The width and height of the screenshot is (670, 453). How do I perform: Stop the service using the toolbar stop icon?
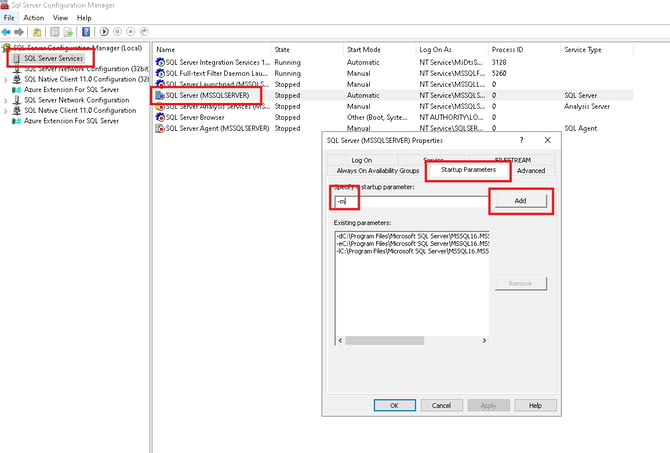pos(131,32)
